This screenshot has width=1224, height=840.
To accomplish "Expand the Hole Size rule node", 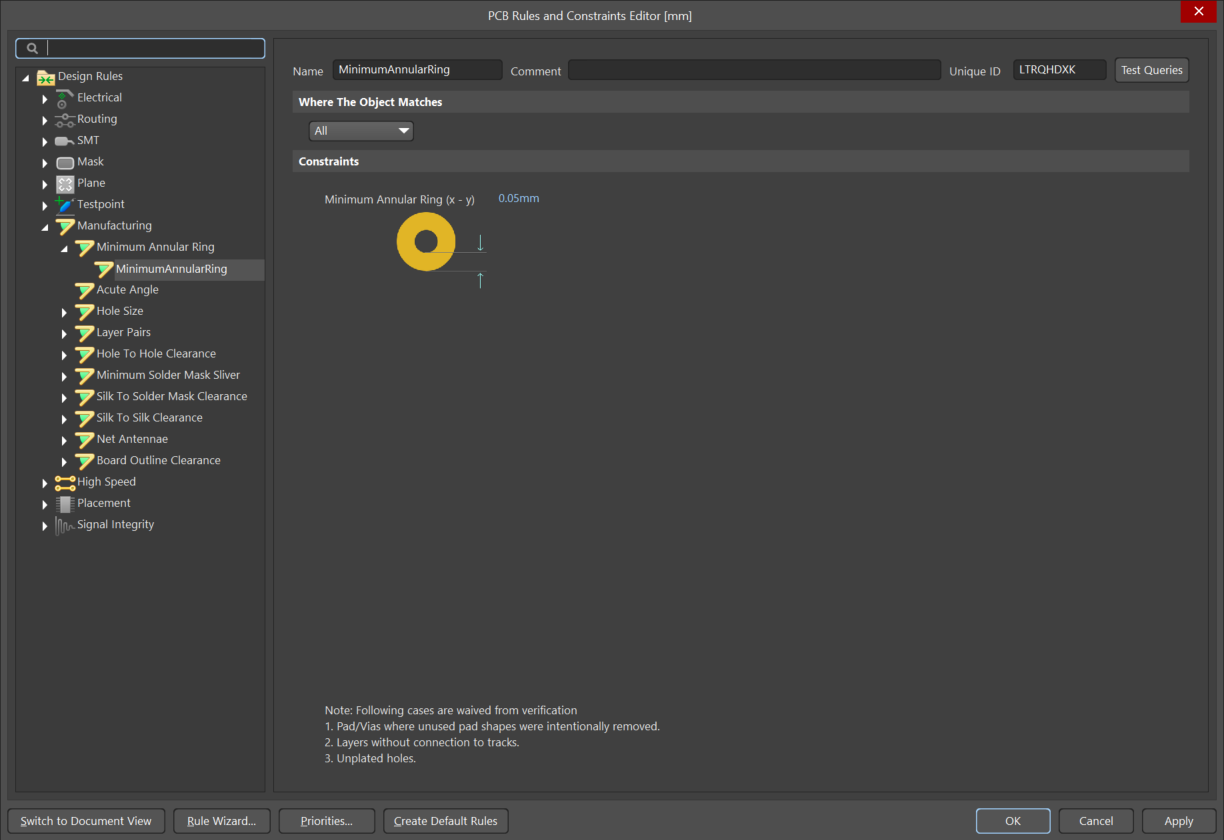I will (64, 312).
